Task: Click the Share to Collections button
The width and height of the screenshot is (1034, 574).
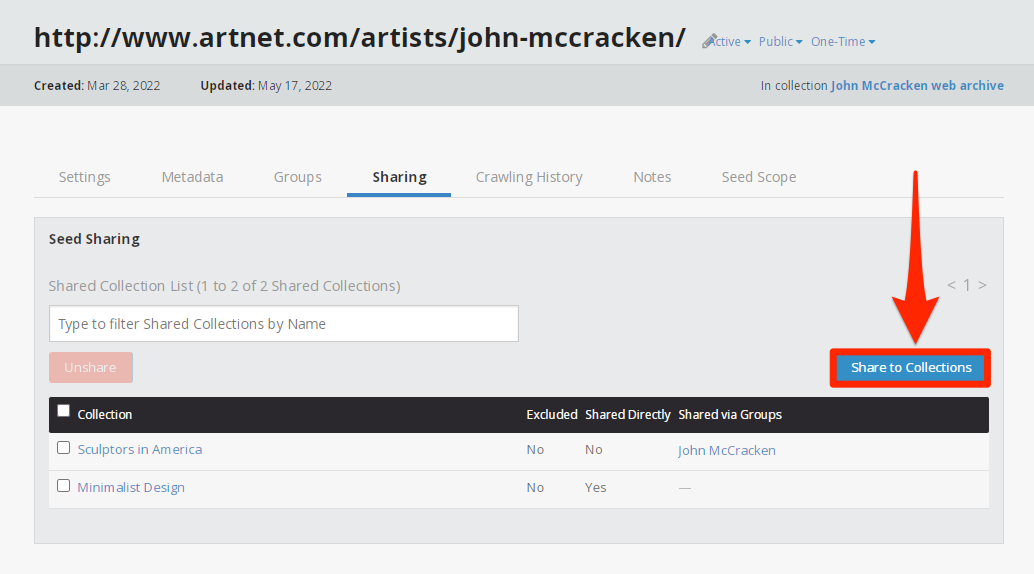Action: pyautogui.click(x=911, y=368)
